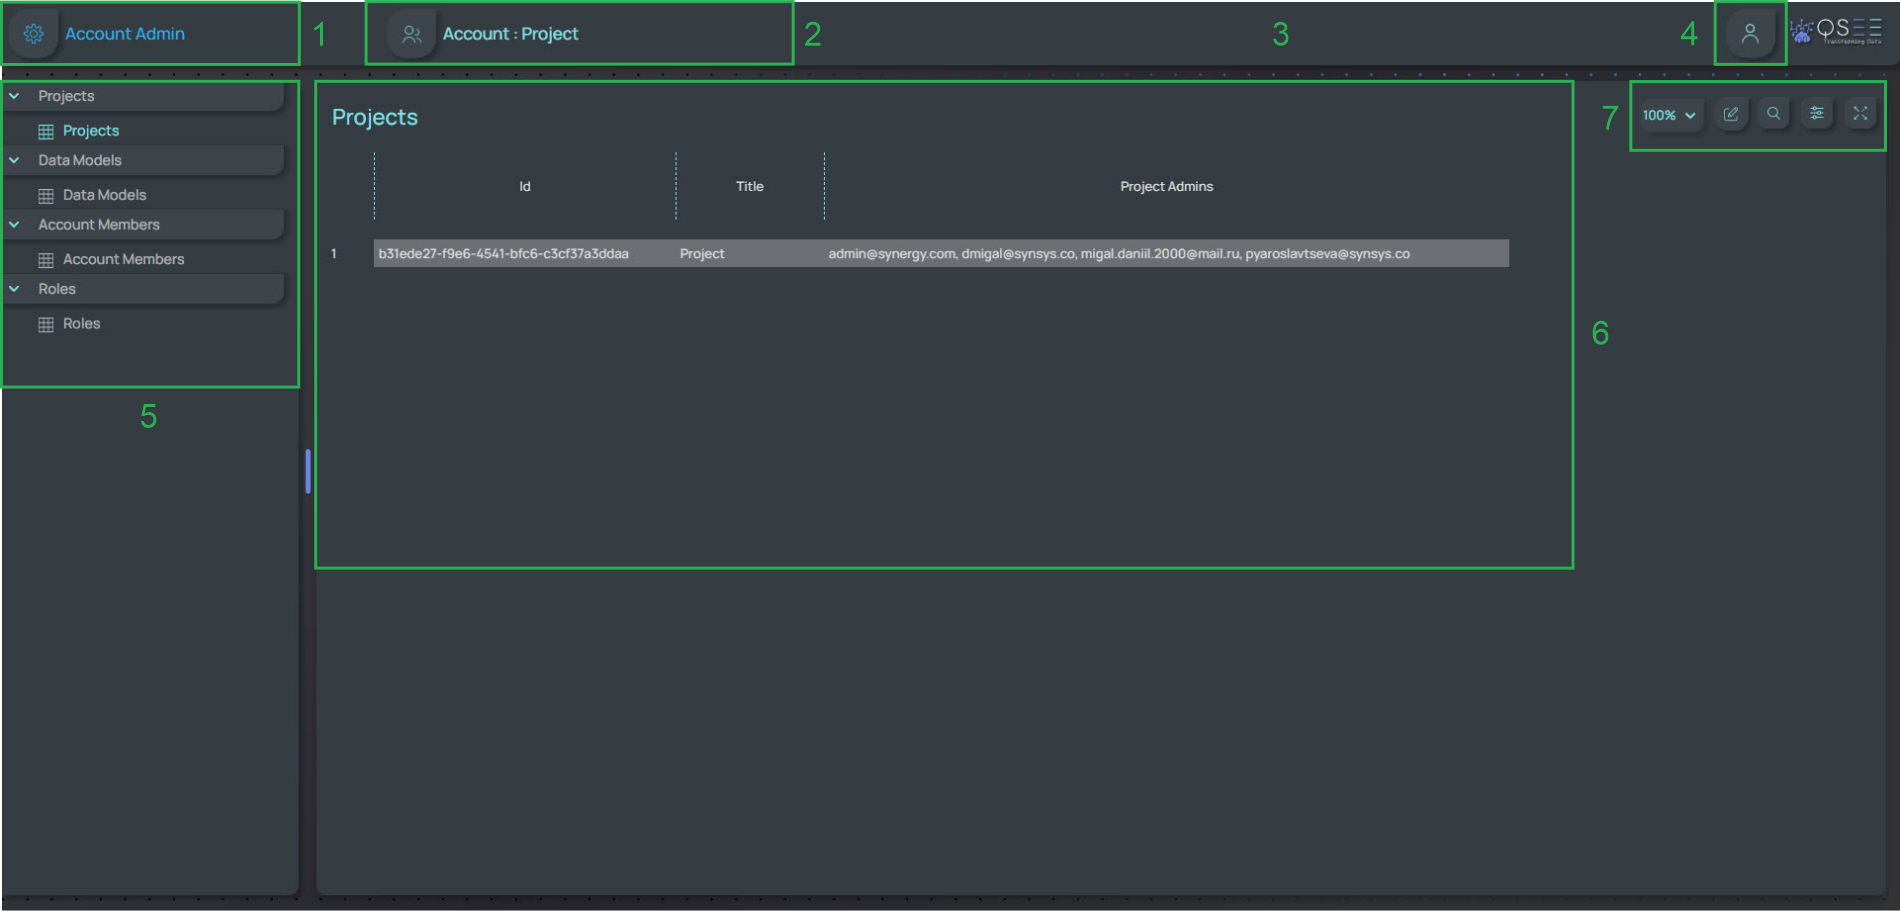Select Roles table item in sidebar

(x=81, y=324)
